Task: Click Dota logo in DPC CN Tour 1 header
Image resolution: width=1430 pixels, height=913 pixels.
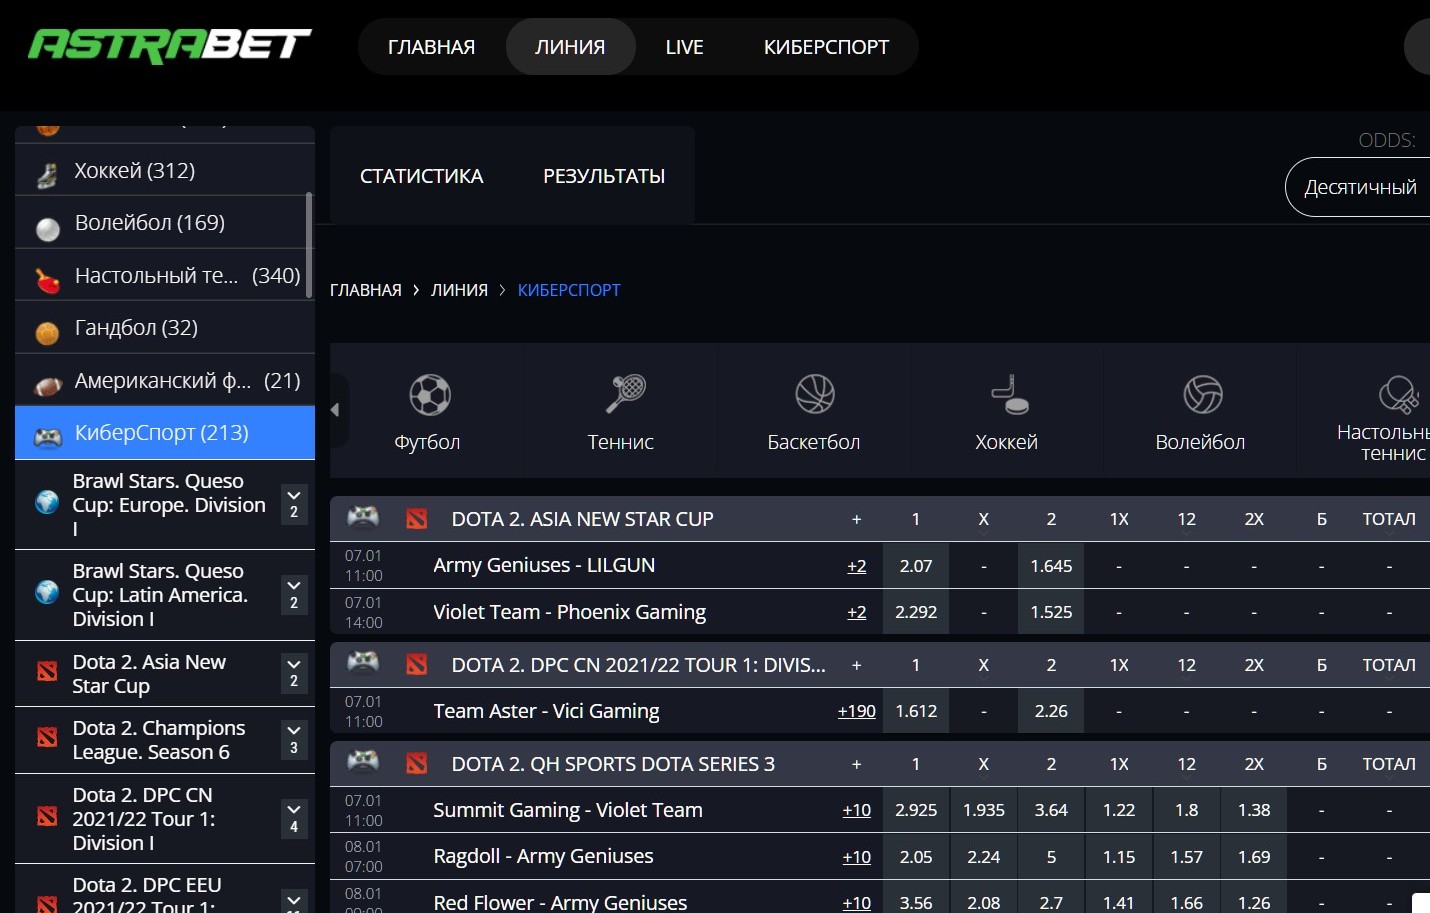Action: pos(417,664)
